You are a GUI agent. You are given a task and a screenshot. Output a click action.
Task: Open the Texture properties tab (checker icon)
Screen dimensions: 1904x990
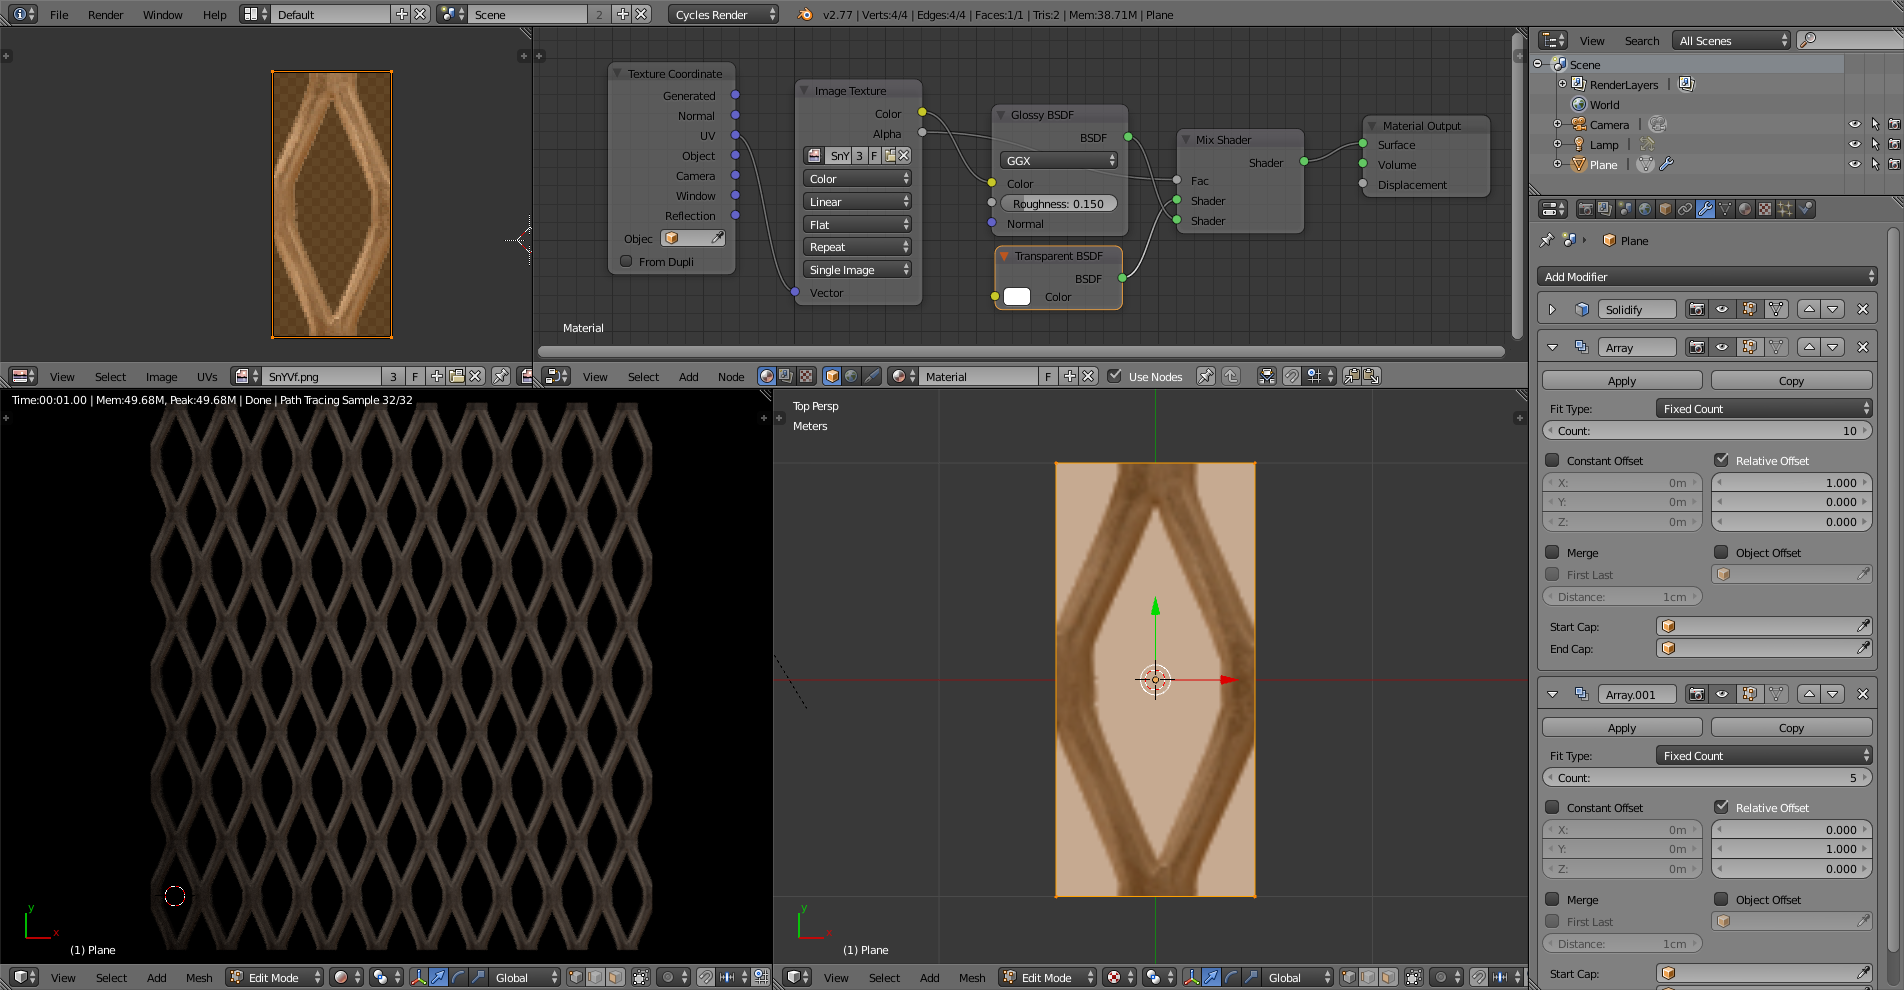click(x=1765, y=209)
